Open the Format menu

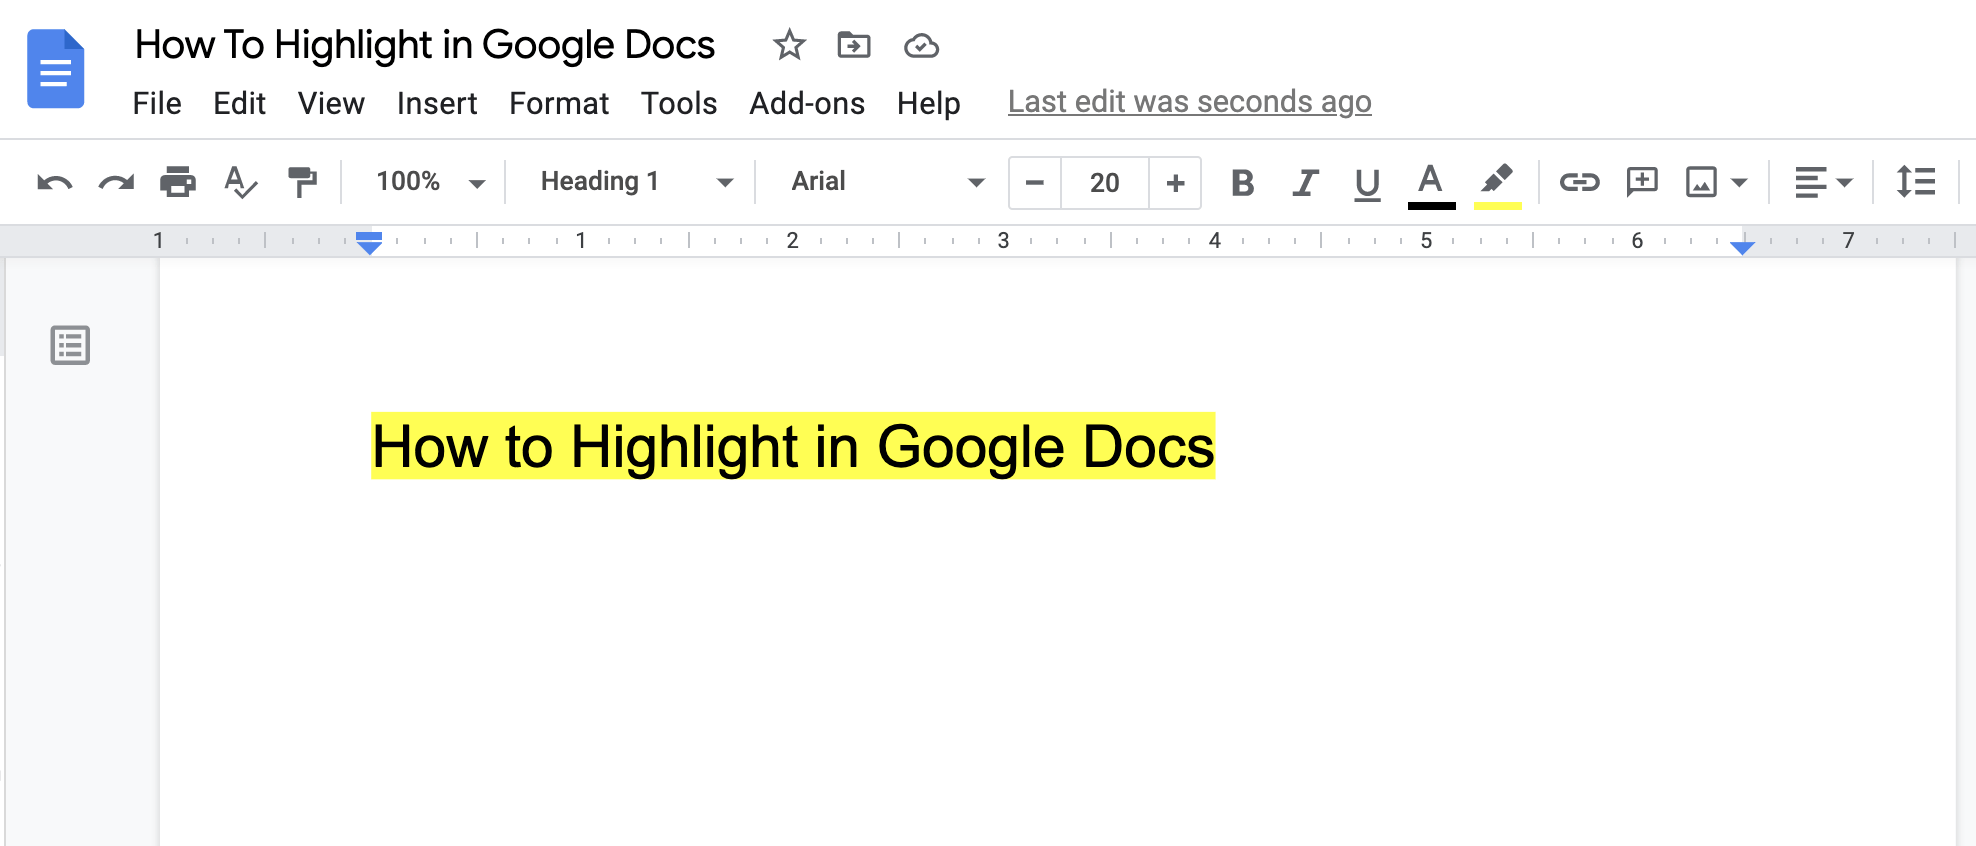tap(559, 103)
